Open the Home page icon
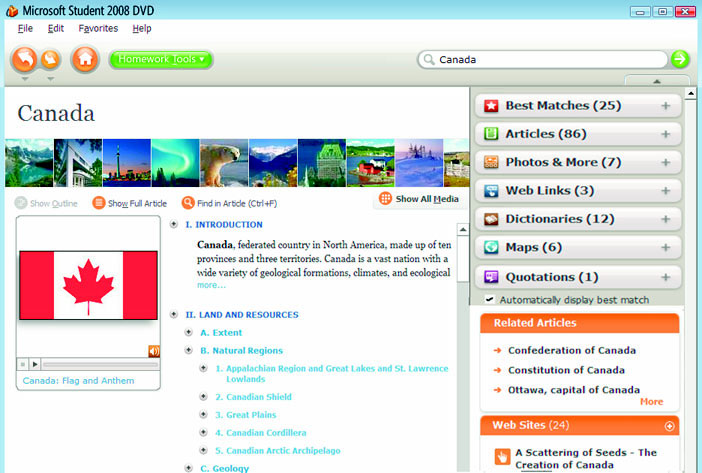702x473 pixels. click(x=85, y=59)
